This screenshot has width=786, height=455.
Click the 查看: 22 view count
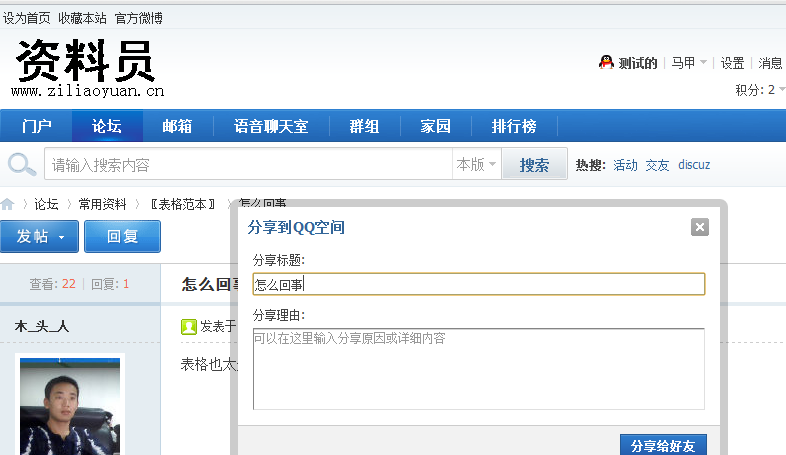(53, 284)
